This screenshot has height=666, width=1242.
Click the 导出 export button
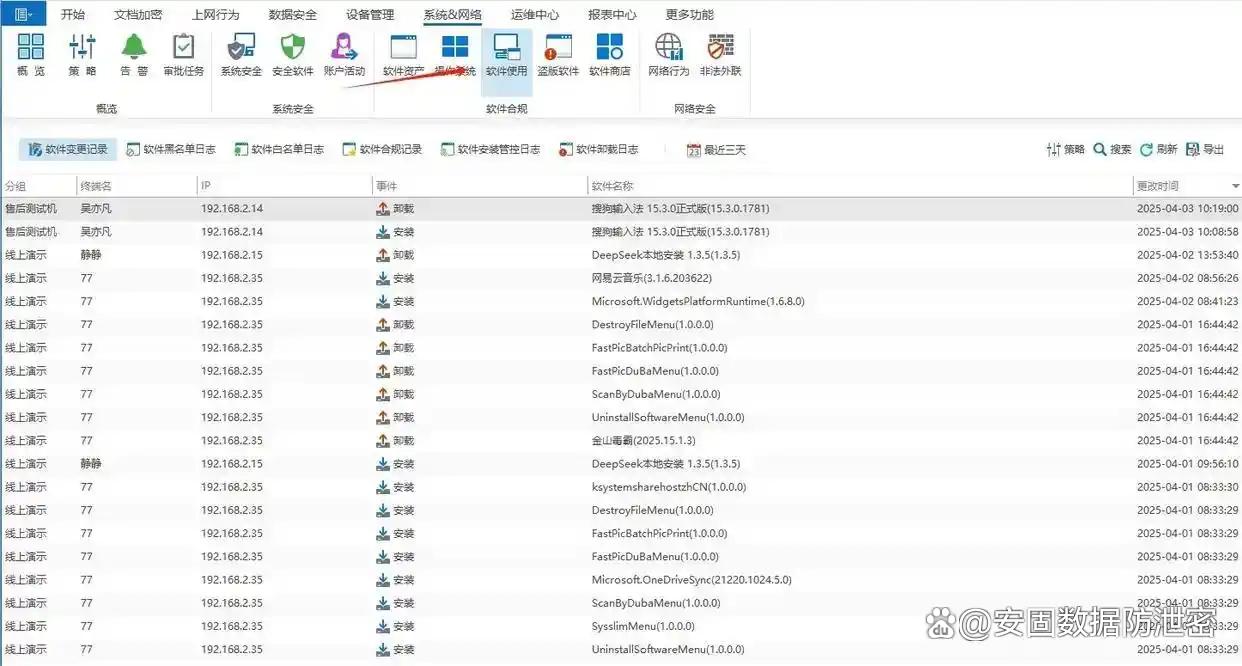pyautogui.click(x=1205, y=150)
